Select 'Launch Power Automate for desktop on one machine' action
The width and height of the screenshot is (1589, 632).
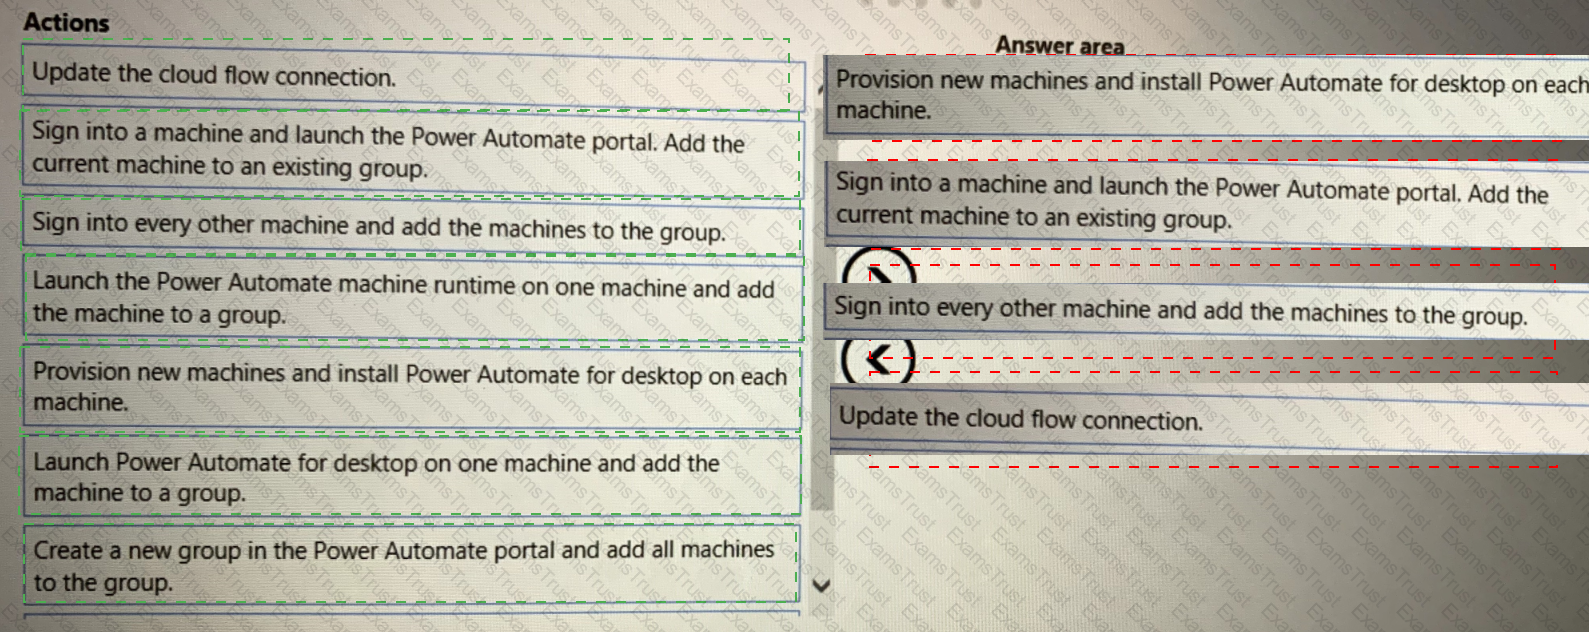[412, 477]
